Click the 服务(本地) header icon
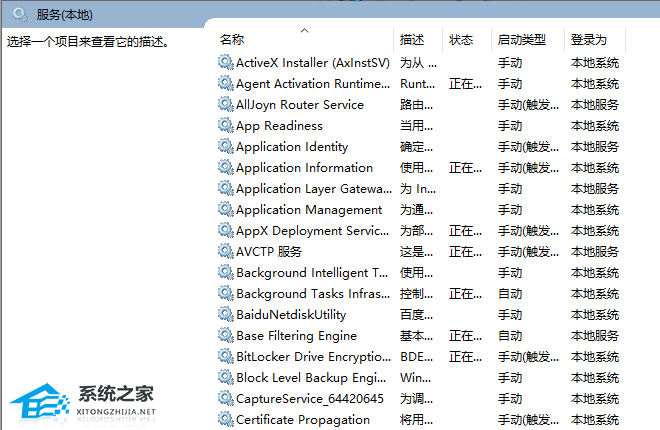 pyautogui.click(x=20, y=15)
